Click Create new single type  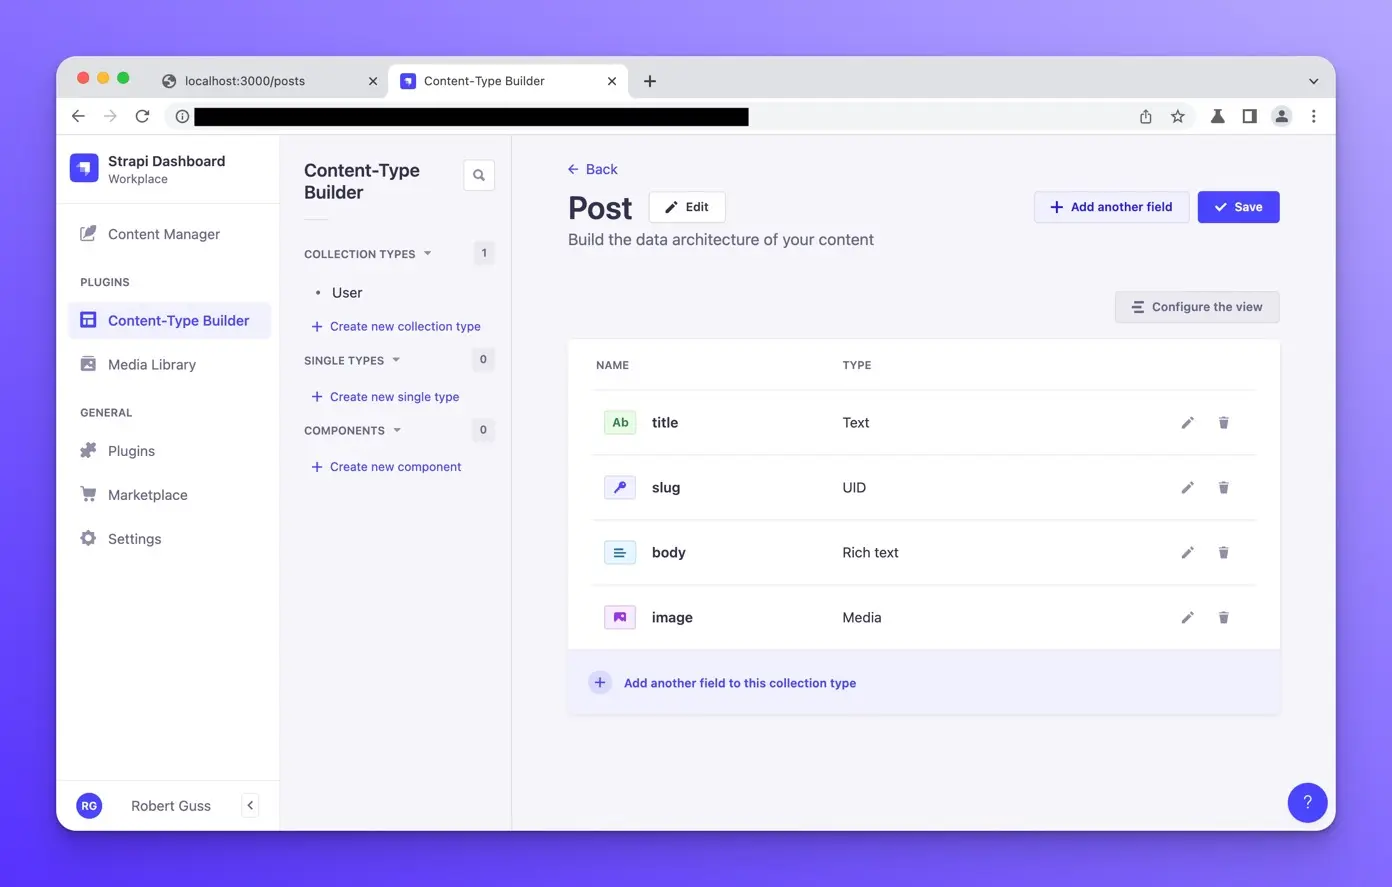[385, 397]
